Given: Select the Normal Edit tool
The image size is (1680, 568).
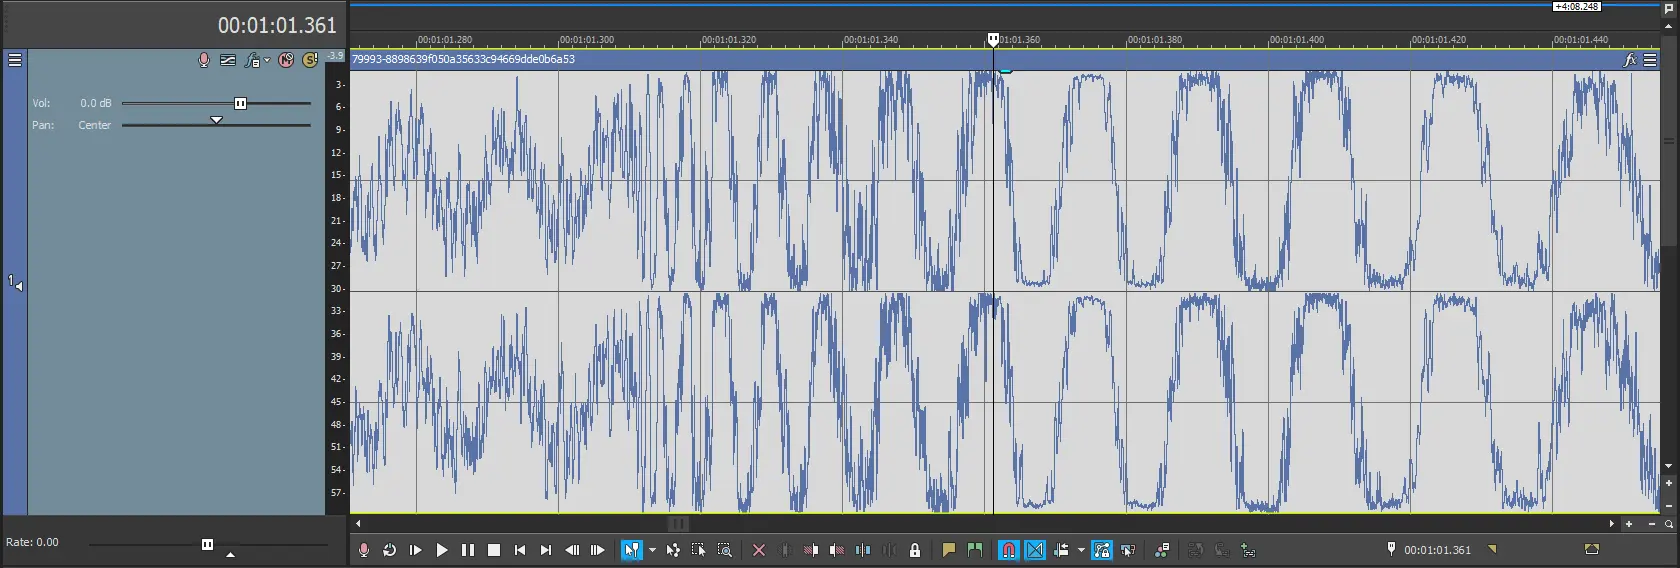Looking at the screenshot, I should point(631,550).
